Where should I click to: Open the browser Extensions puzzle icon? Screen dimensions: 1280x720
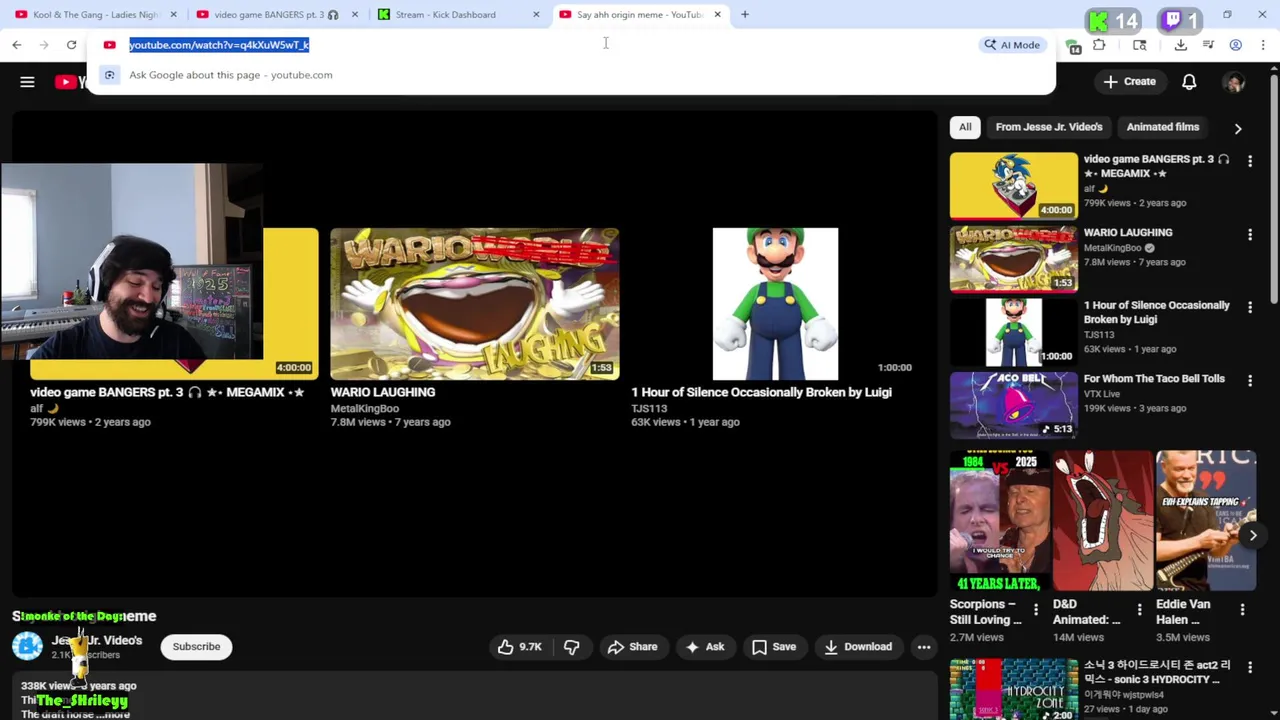1099,45
